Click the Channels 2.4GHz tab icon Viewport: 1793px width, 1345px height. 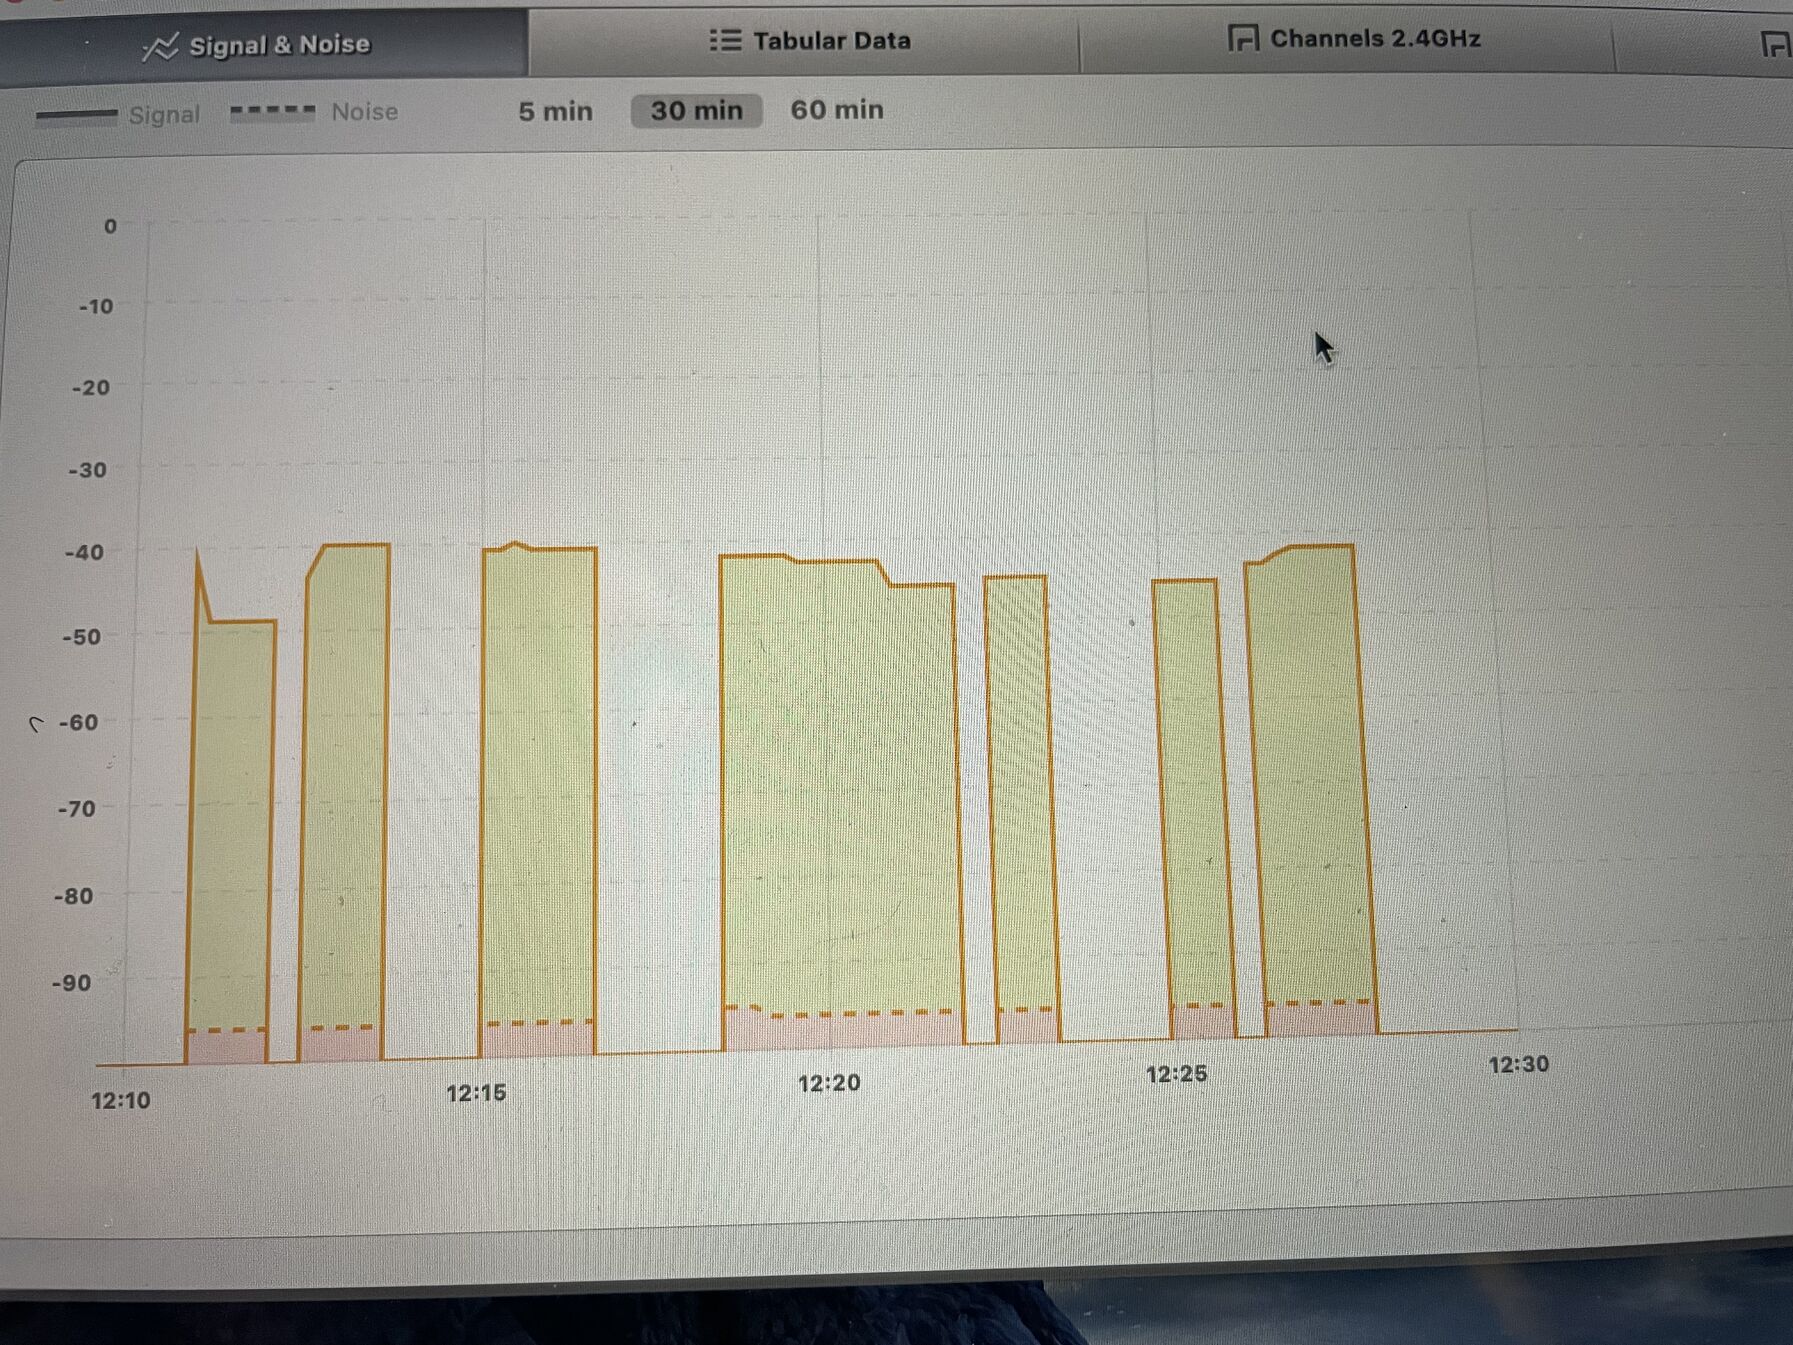click(1243, 39)
